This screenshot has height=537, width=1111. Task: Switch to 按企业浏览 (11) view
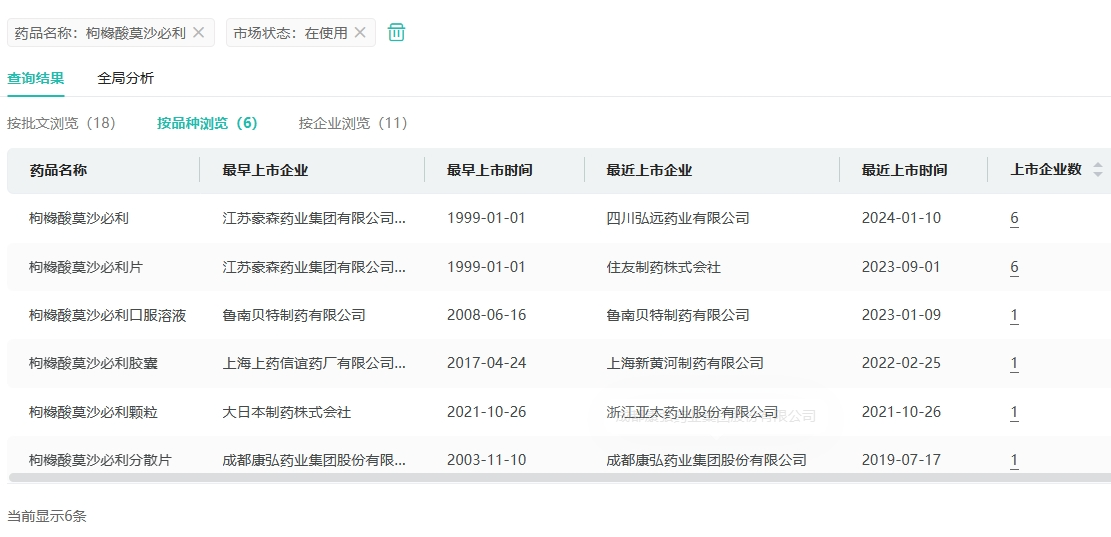[353, 123]
